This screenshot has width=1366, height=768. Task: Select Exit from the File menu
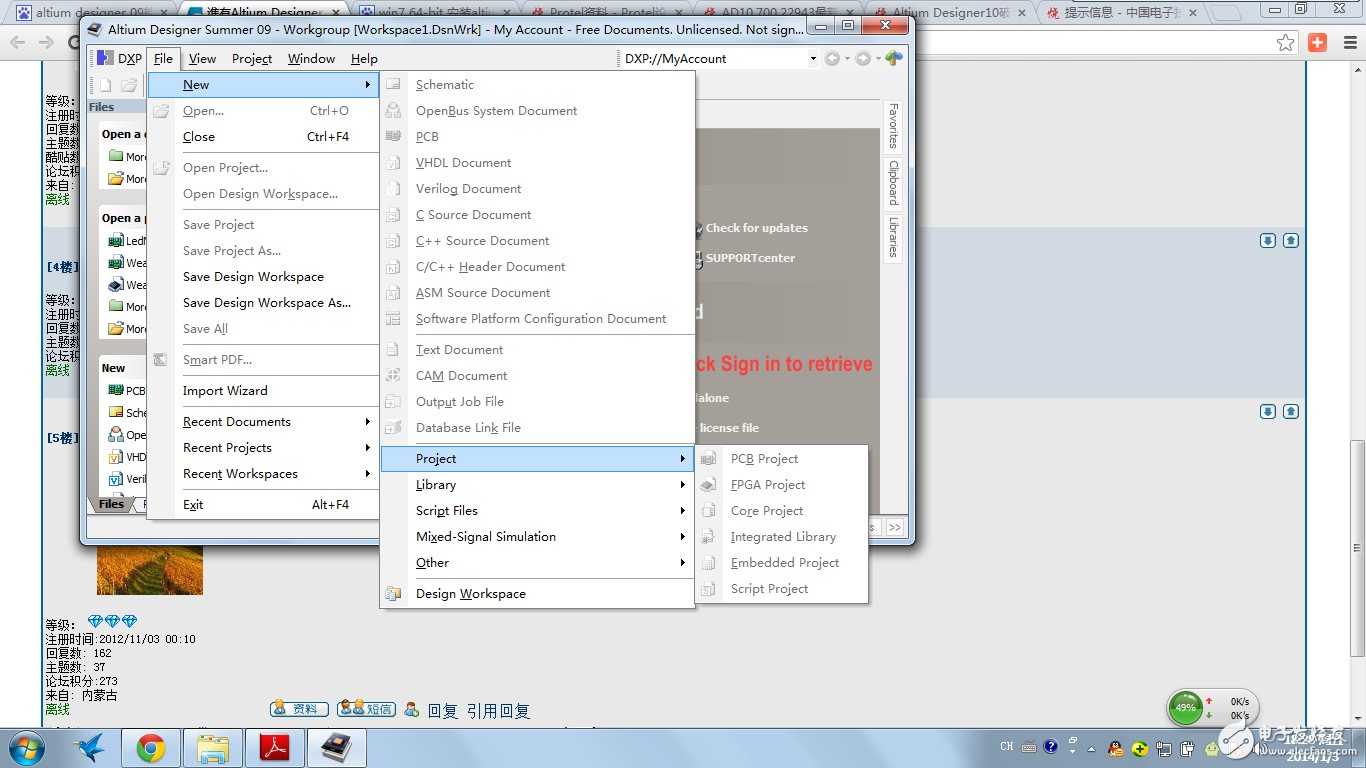[x=263, y=505]
